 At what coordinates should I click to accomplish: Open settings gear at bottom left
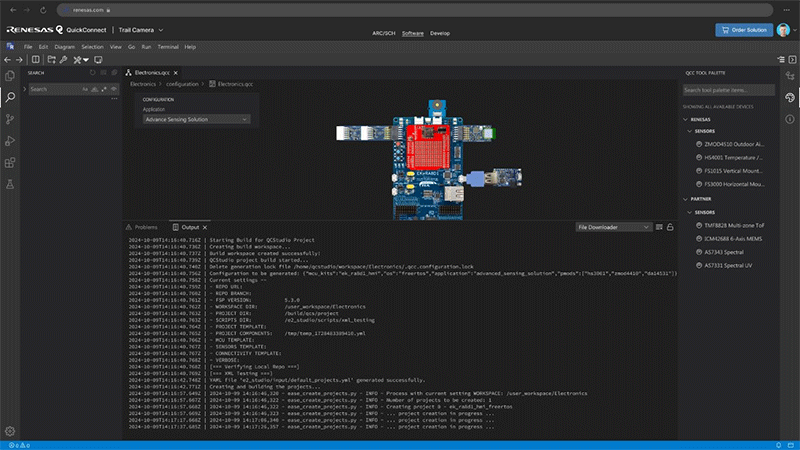tap(11, 431)
